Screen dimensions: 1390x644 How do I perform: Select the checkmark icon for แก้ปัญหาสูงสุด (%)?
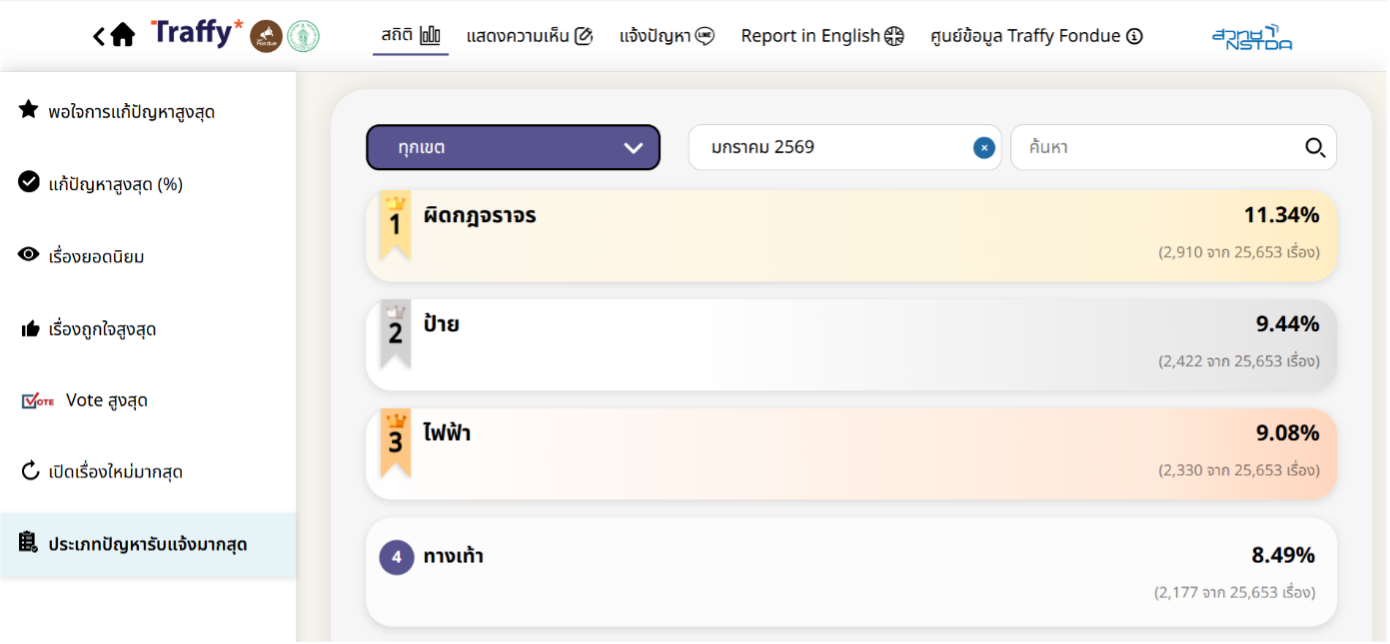click(x=29, y=182)
